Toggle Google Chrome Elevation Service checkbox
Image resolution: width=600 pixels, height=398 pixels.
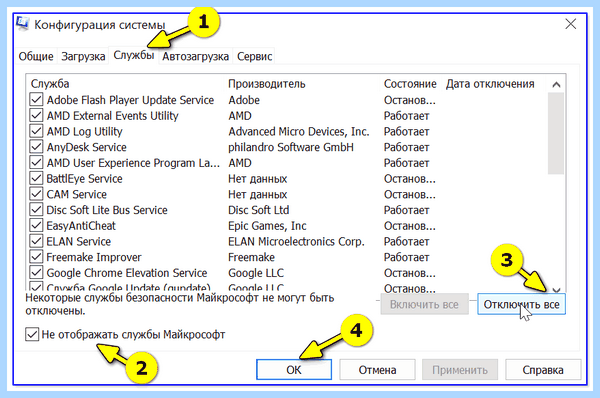click(36, 272)
